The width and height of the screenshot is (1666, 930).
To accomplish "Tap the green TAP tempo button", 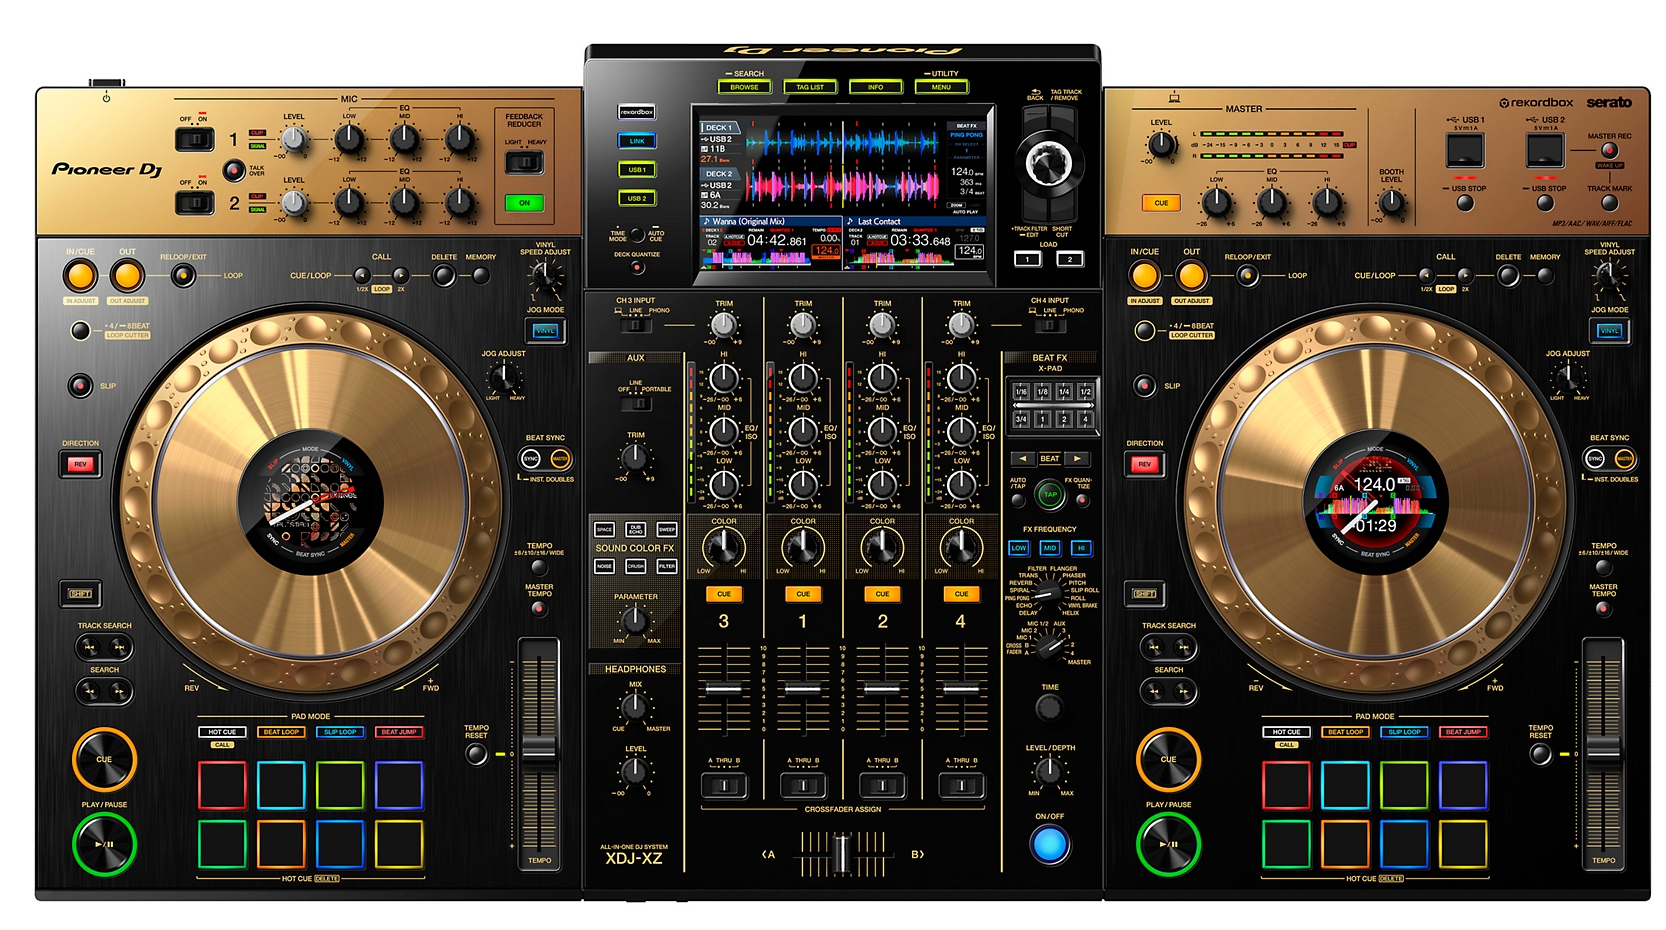I will 1049,494.
